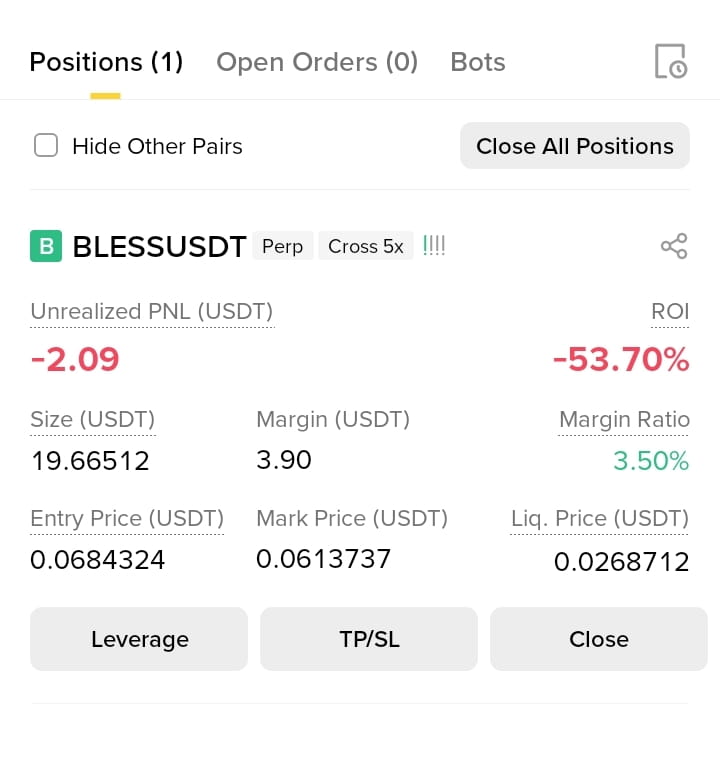Screen dimensions: 720x777
Task: Select the Positions (1) tab
Action: [x=106, y=62]
